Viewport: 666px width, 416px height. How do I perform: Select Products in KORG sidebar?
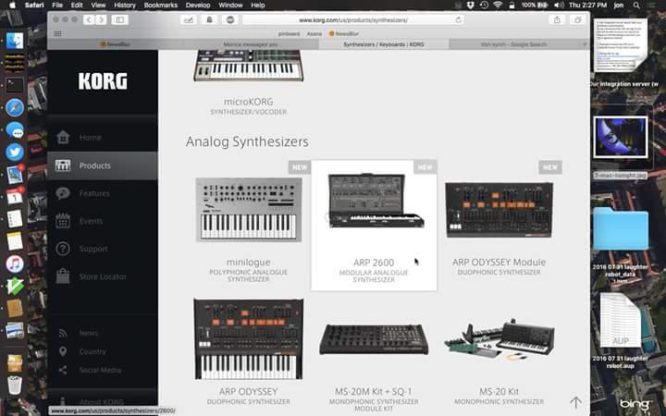click(x=102, y=165)
